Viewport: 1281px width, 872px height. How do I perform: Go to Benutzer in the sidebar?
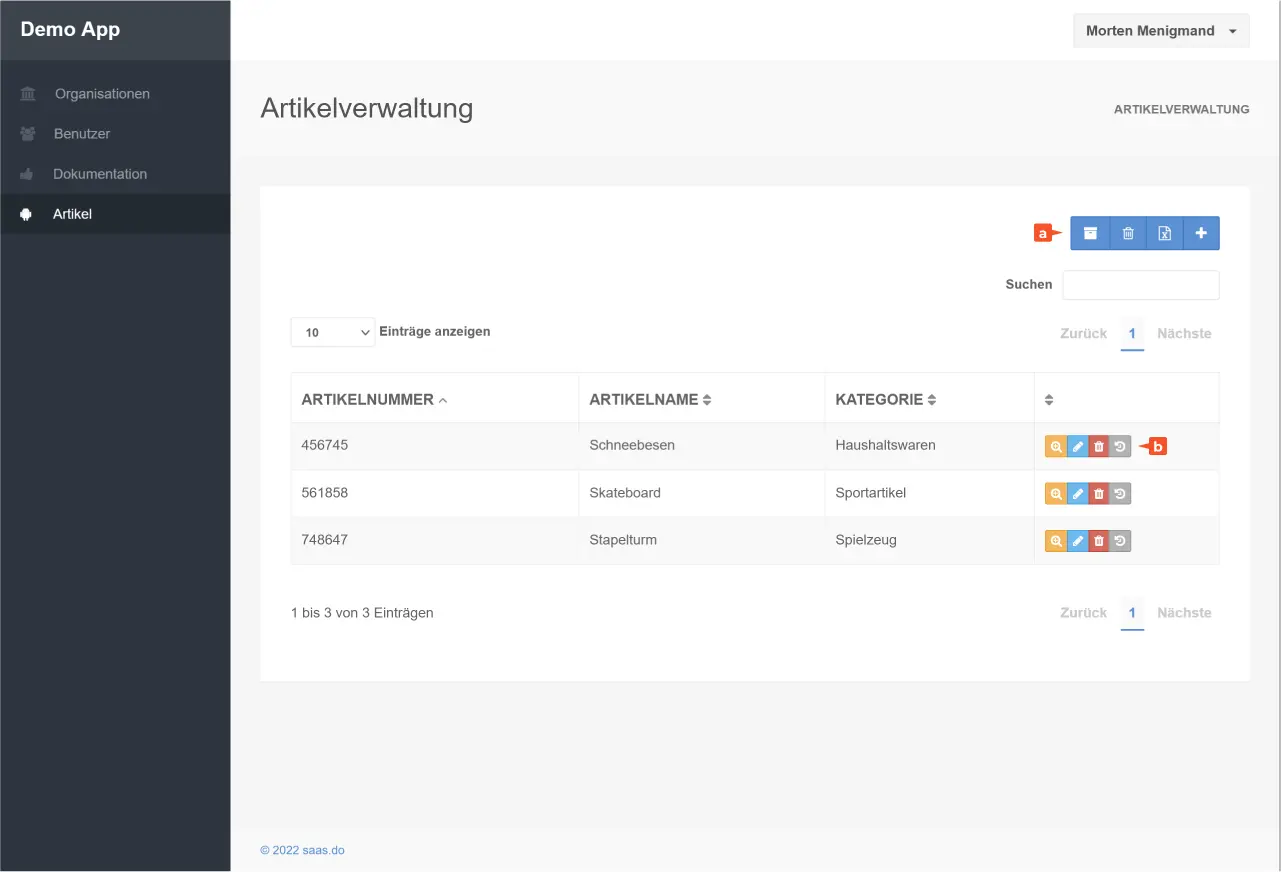(81, 134)
